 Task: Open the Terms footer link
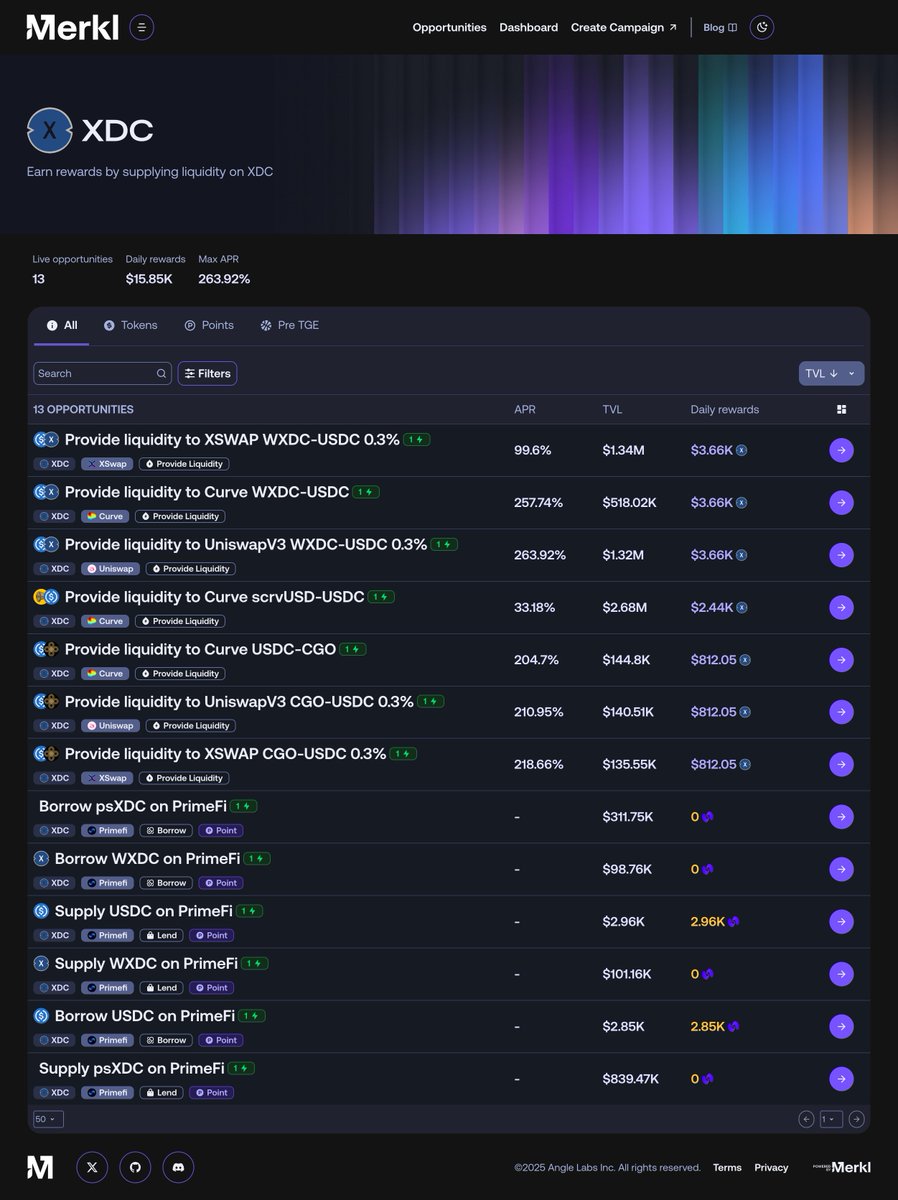coord(727,1168)
